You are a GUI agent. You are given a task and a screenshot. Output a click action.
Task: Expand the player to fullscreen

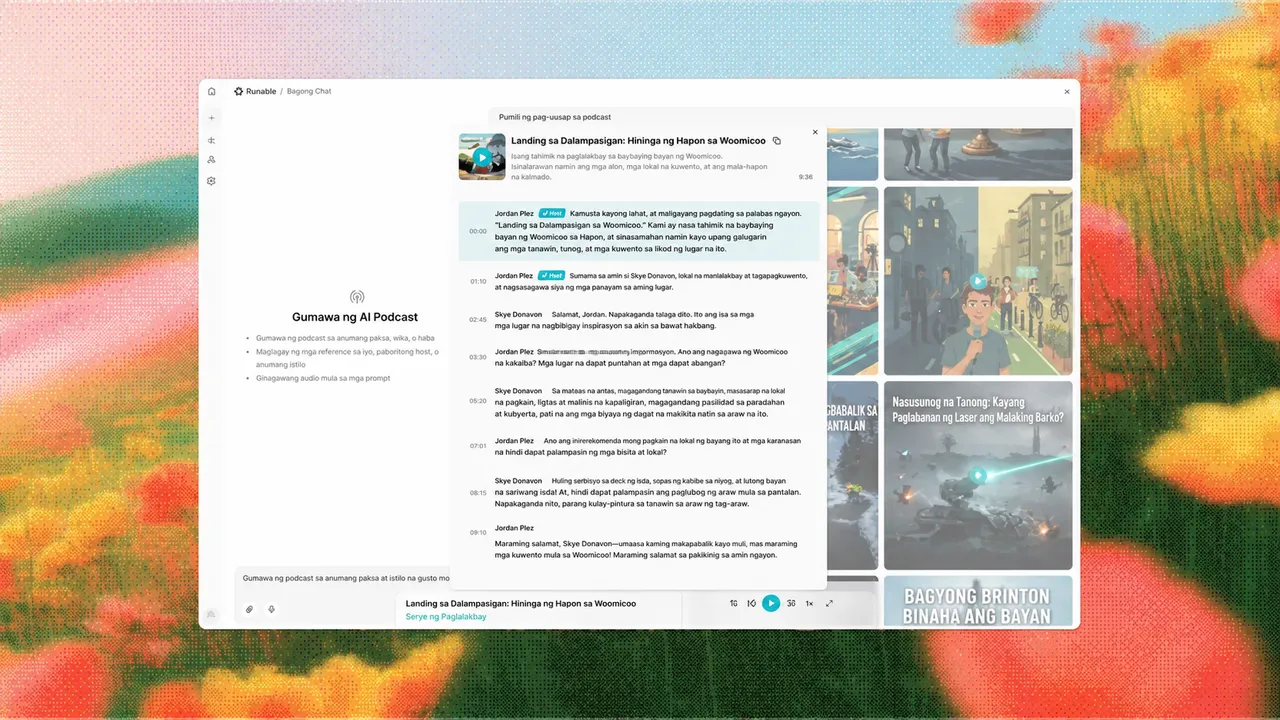pyautogui.click(x=829, y=603)
